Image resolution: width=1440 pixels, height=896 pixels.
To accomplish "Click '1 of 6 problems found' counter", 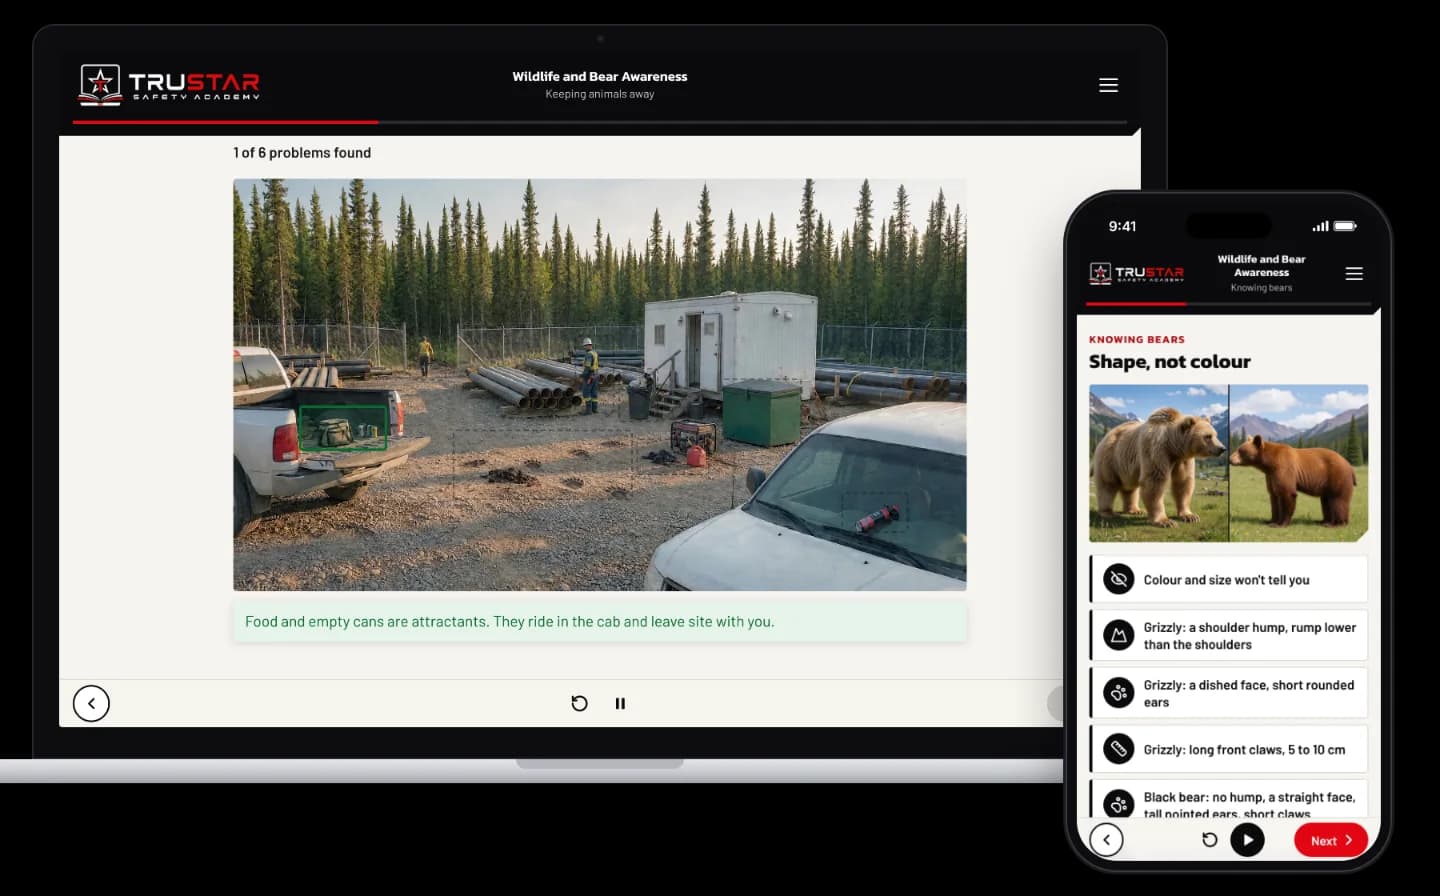I will [302, 153].
